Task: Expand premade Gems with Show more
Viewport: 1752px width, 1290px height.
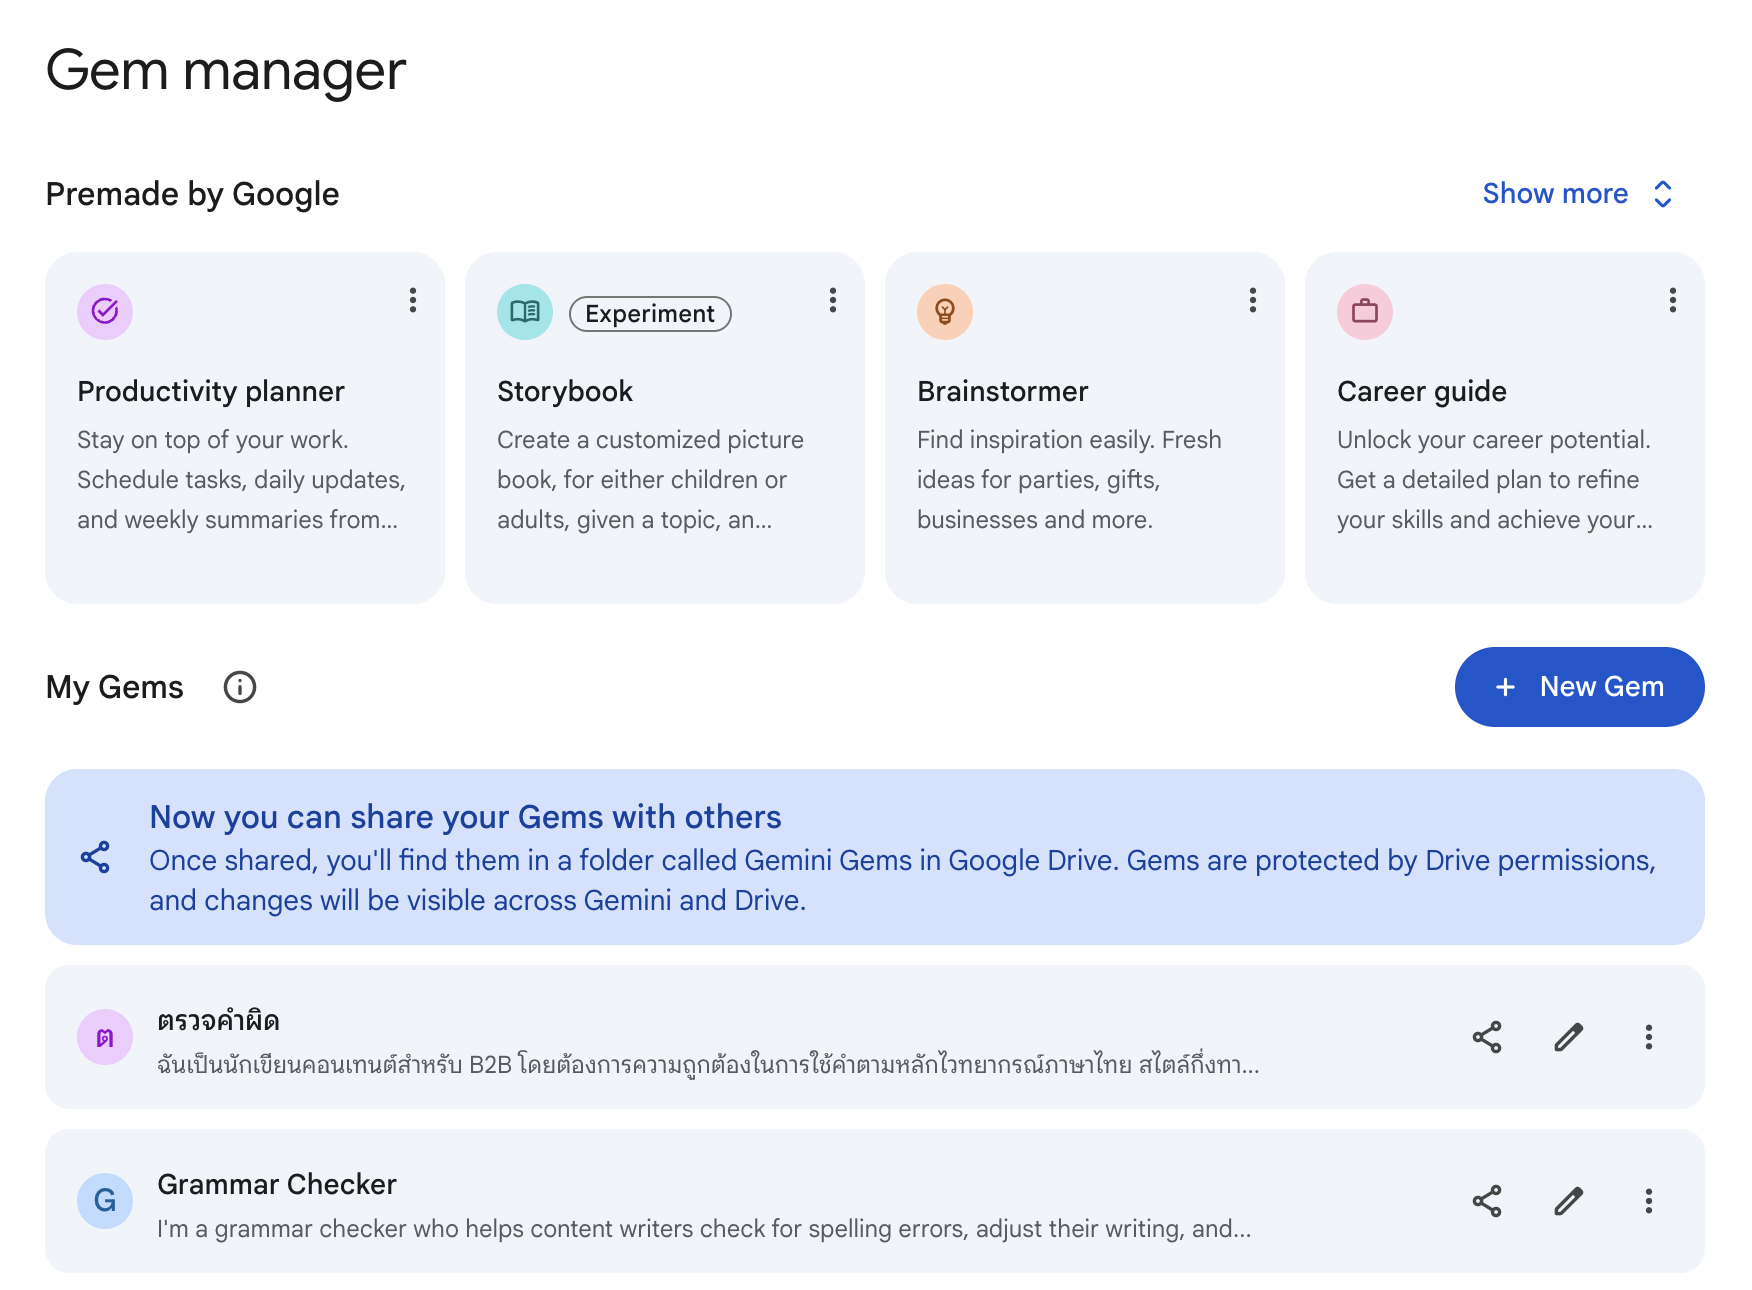Action: (1577, 194)
